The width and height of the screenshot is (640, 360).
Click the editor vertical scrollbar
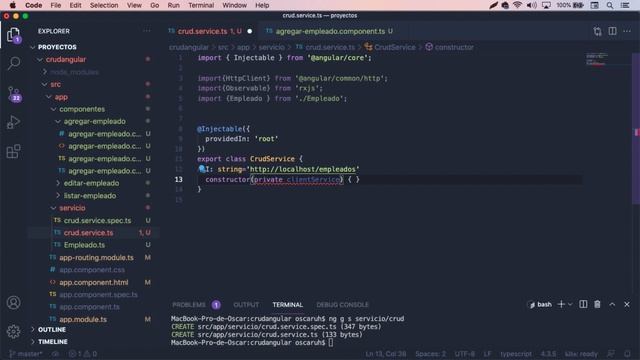click(636, 129)
